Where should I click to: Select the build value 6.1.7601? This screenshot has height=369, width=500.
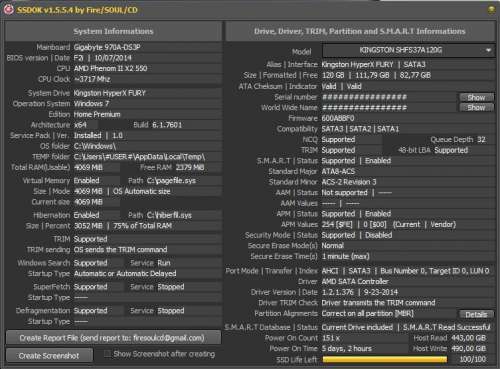(x=167, y=125)
